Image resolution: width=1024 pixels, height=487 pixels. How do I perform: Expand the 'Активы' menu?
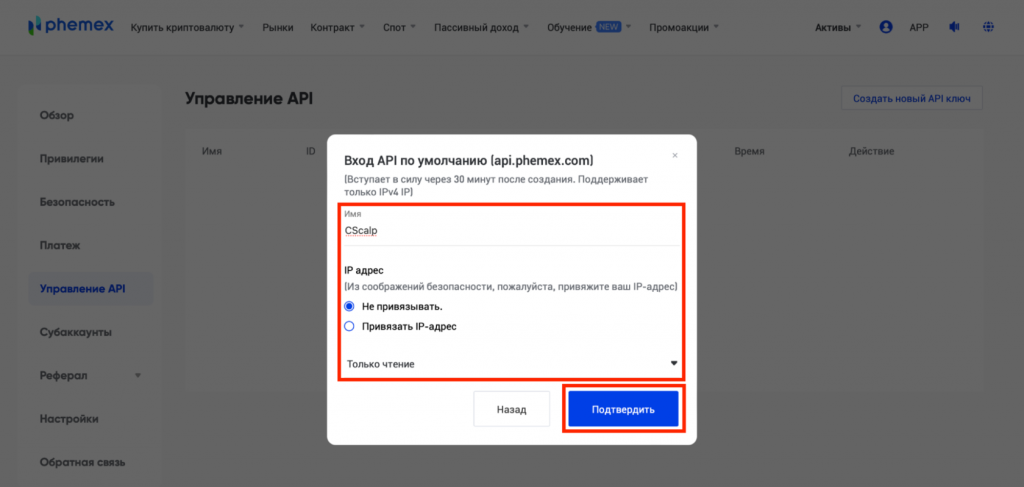click(839, 27)
